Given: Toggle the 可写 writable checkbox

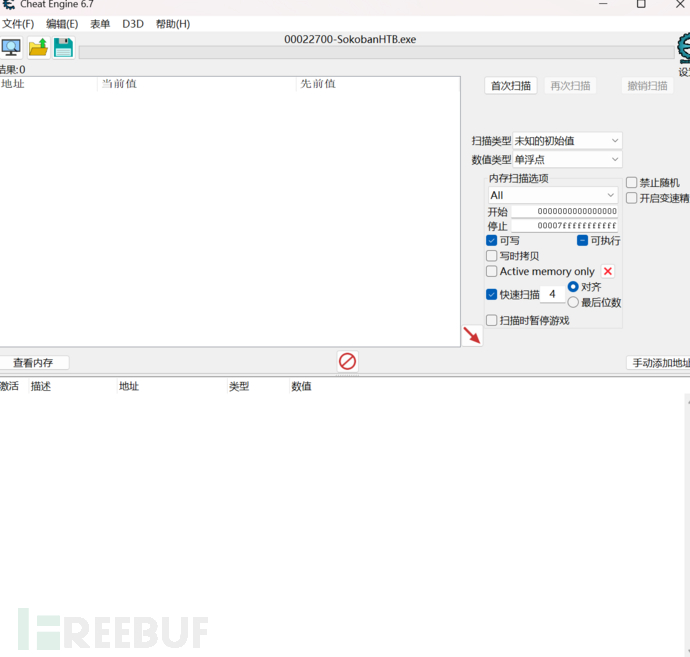Looking at the screenshot, I should pyautogui.click(x=492, y=241).
